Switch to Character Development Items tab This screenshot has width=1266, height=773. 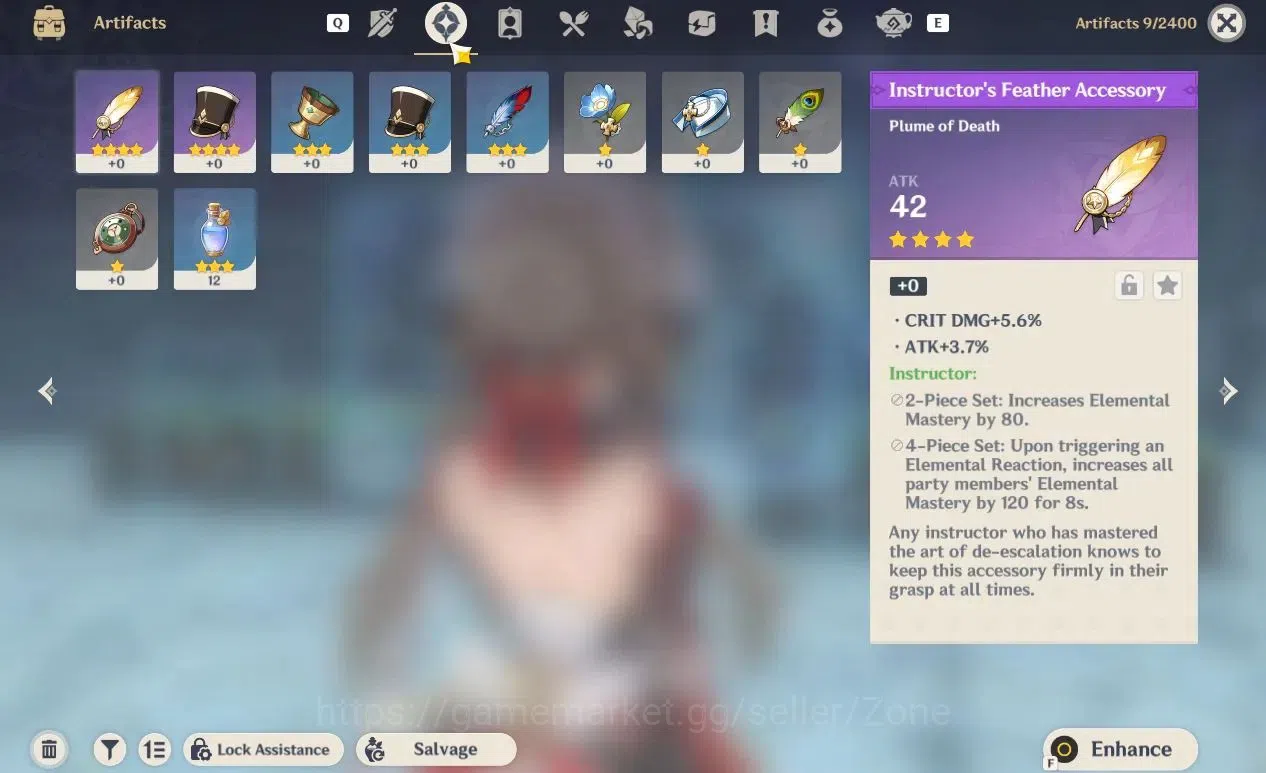(x=510, y=23)
